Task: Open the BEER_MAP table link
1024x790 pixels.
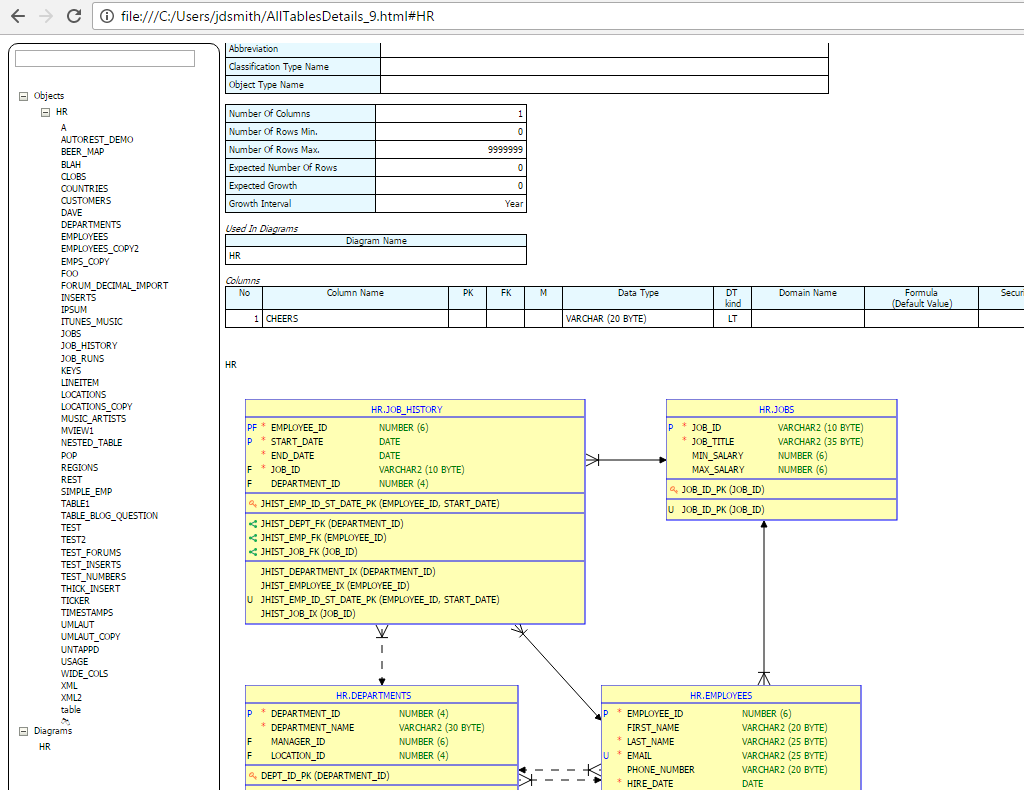Action: pos(83,151)
